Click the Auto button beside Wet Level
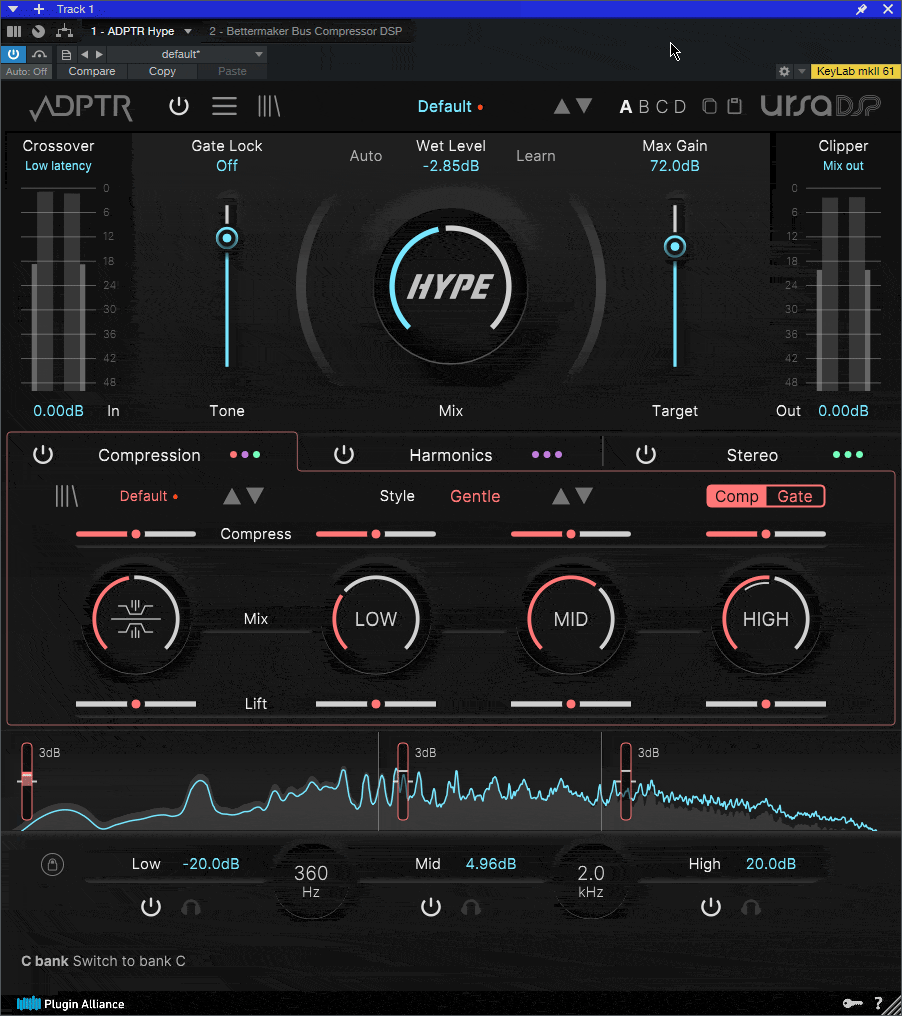Viewport: 902px width, 1016px height. [366, 156]
